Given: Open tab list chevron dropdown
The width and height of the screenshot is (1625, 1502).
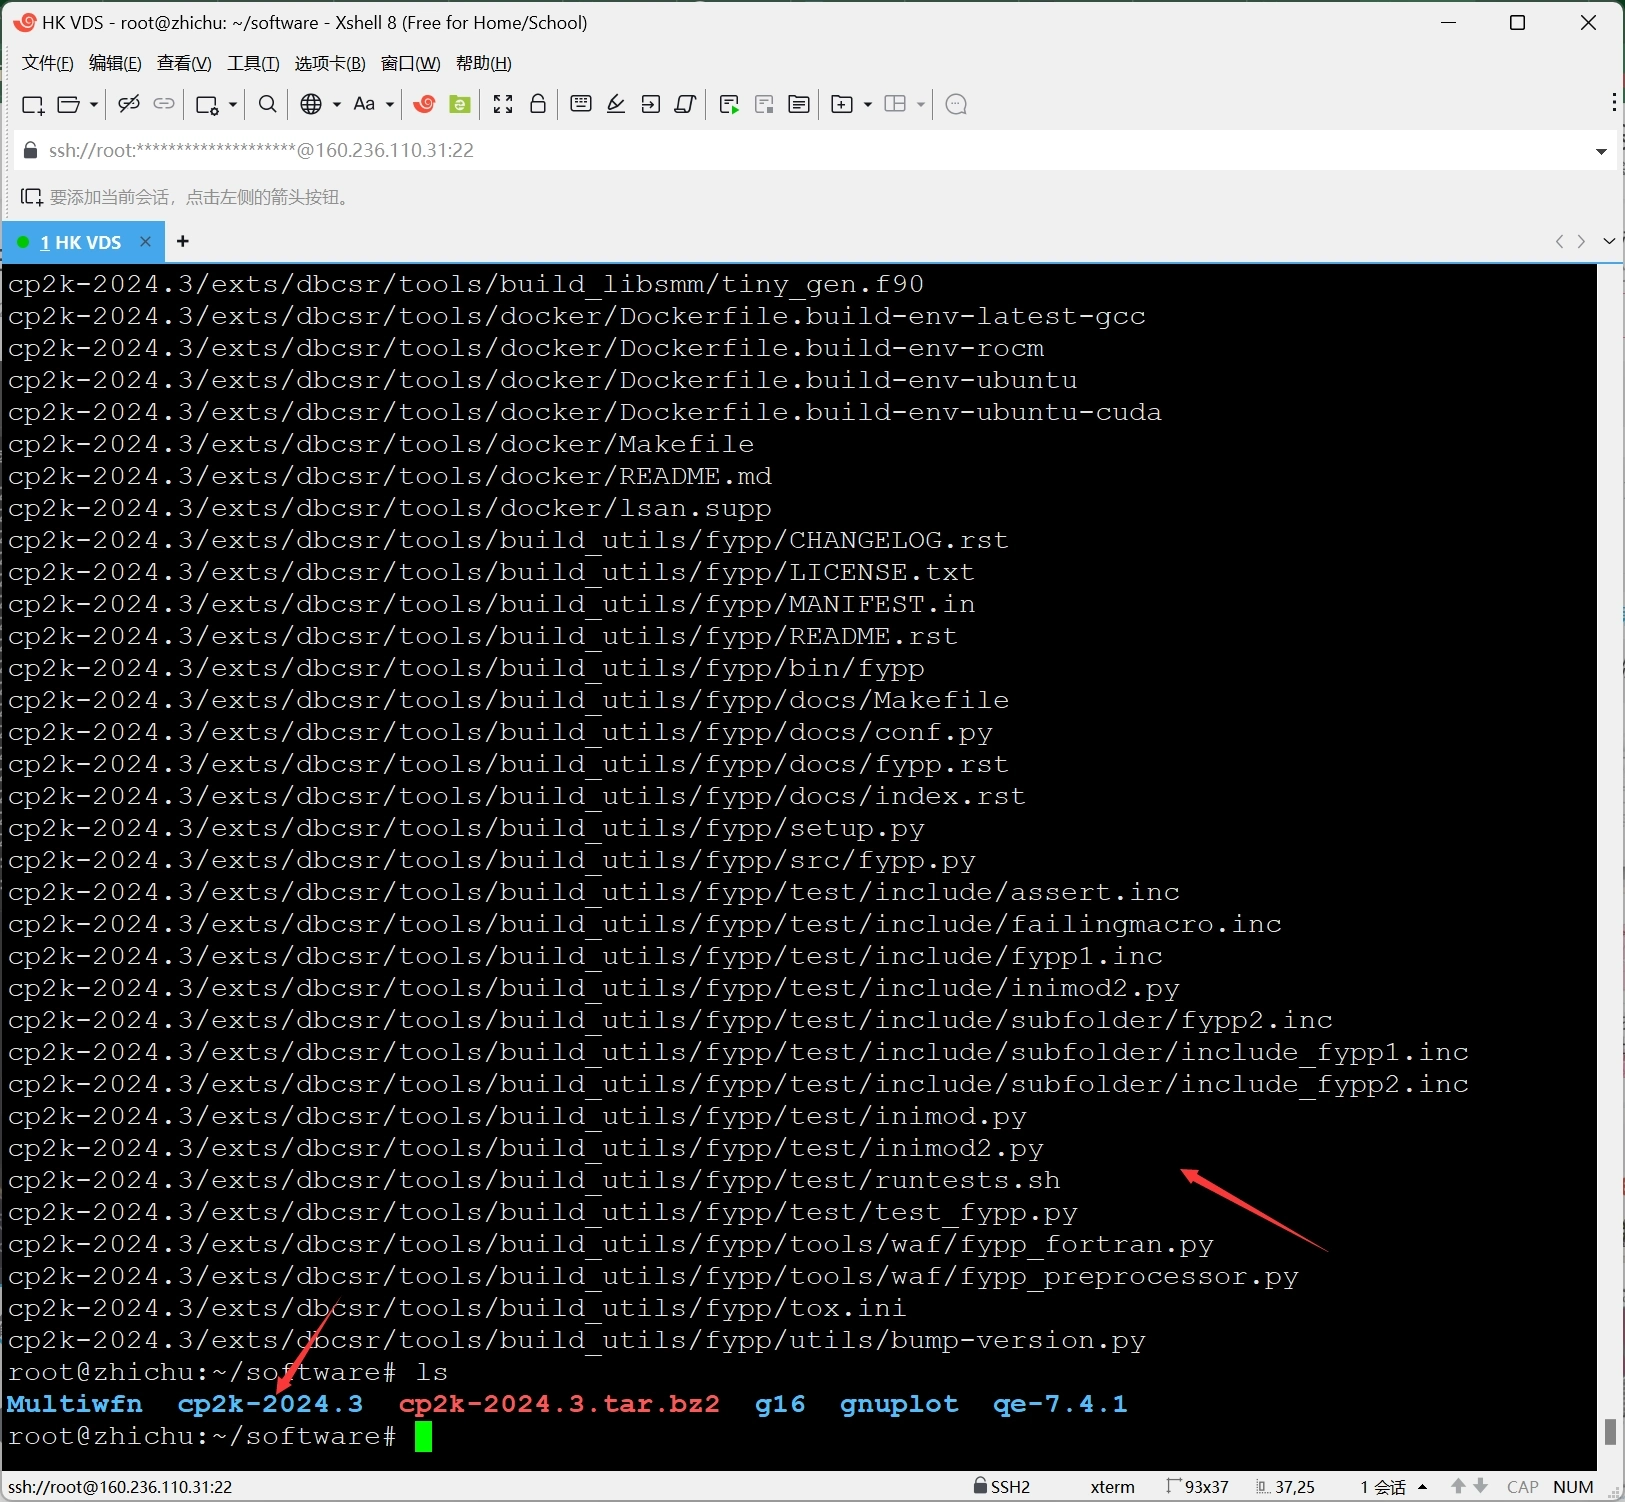Looking at the screenshot, I should tap(1609, 241).
